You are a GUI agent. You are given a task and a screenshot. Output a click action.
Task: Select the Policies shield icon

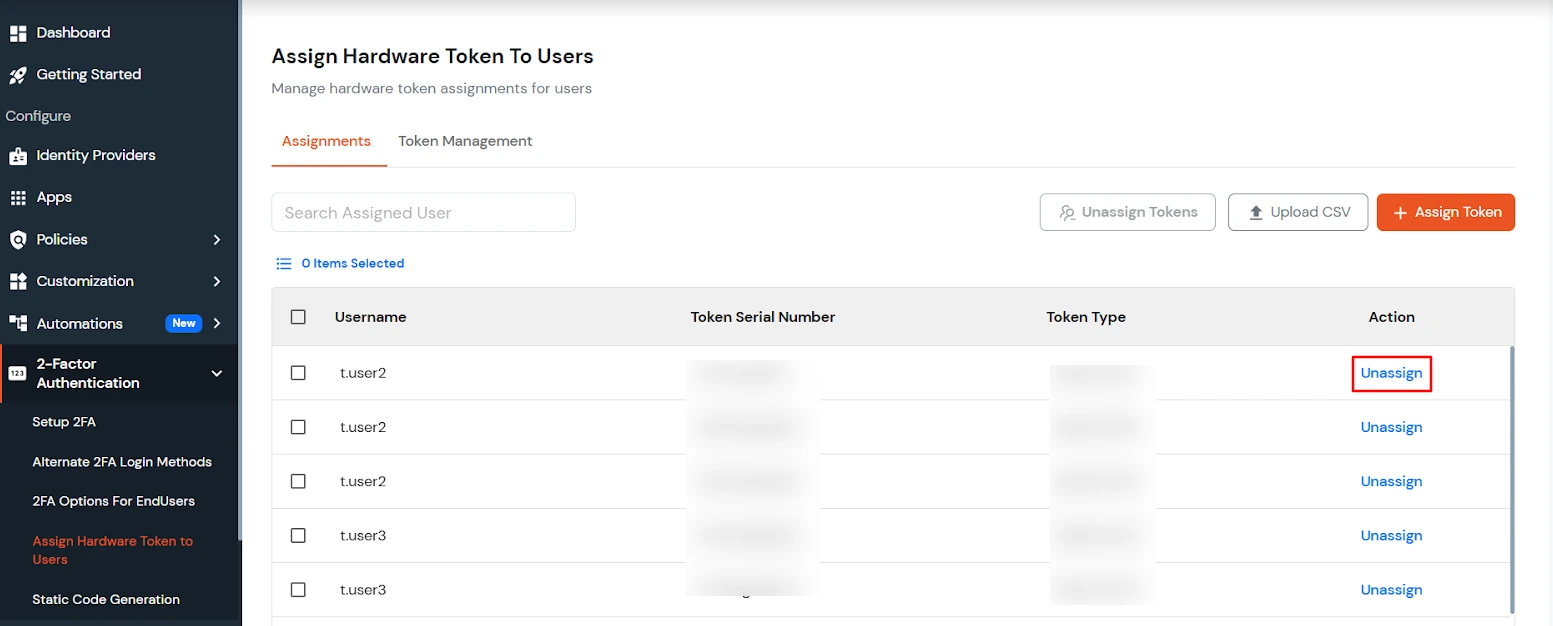click(19, 239)
